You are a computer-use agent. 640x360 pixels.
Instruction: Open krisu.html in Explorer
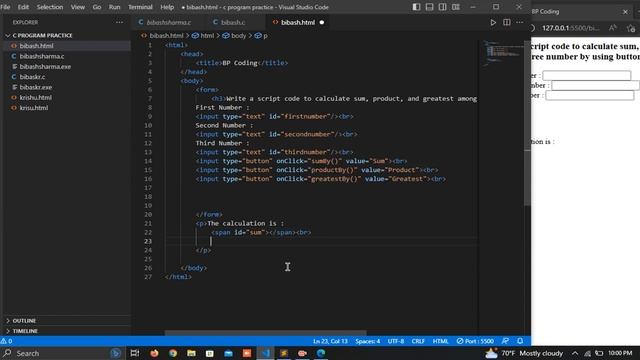(34, 108)
